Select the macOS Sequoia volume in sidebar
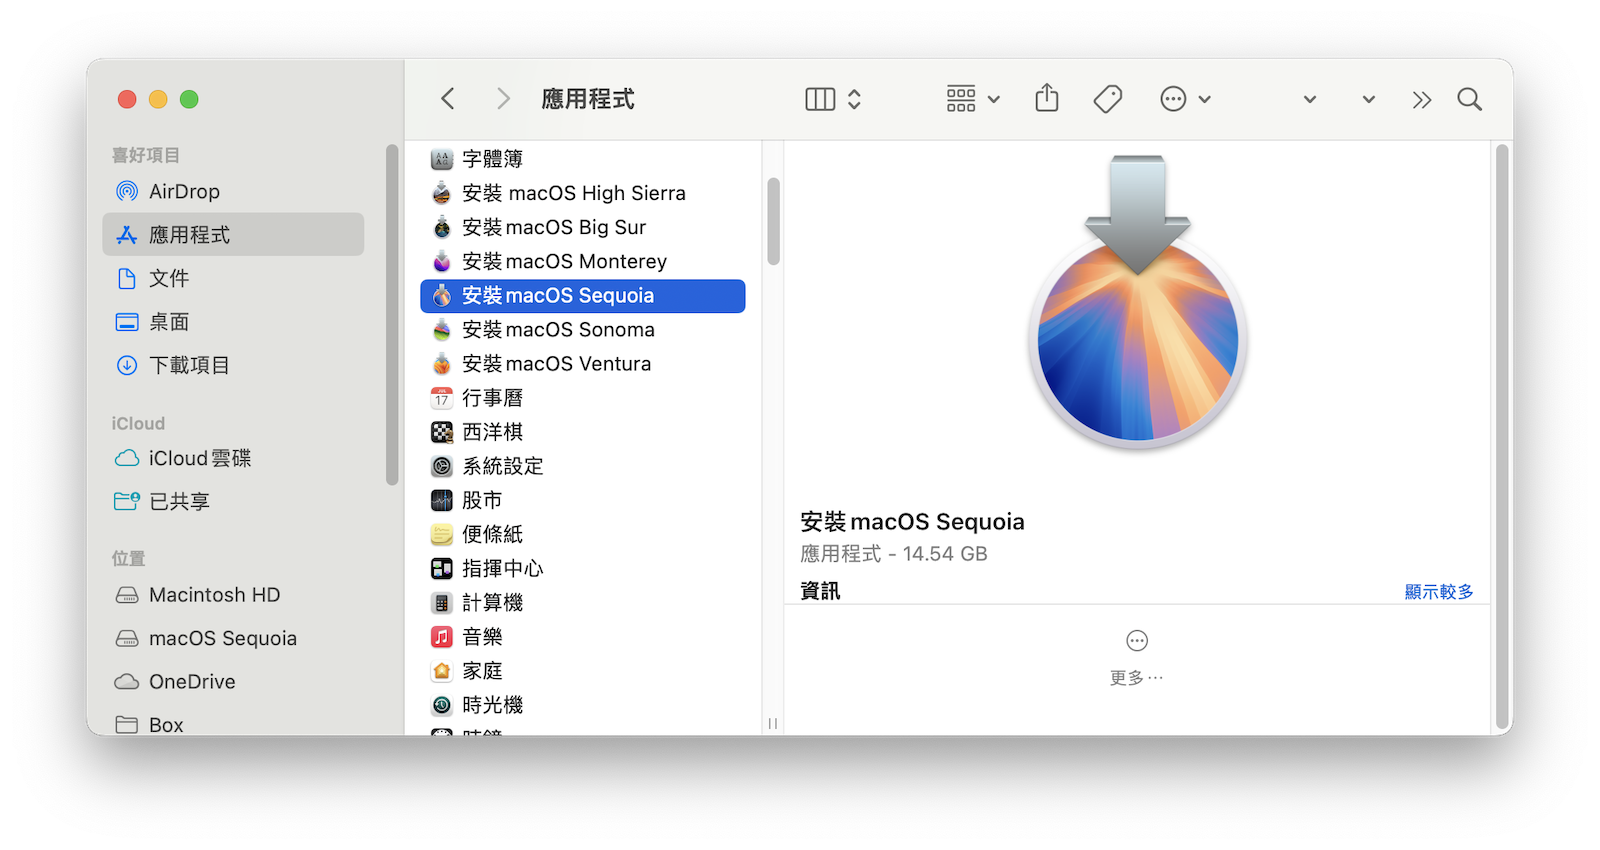The height and width of the screenshot is (850, 1600). pyautogui.click(x=233, y=638)
